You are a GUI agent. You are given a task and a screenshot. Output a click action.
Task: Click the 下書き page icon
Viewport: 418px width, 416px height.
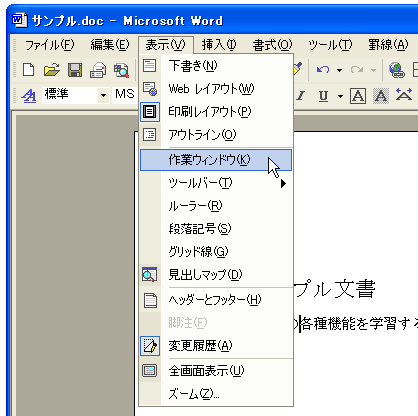click(150, 65)
